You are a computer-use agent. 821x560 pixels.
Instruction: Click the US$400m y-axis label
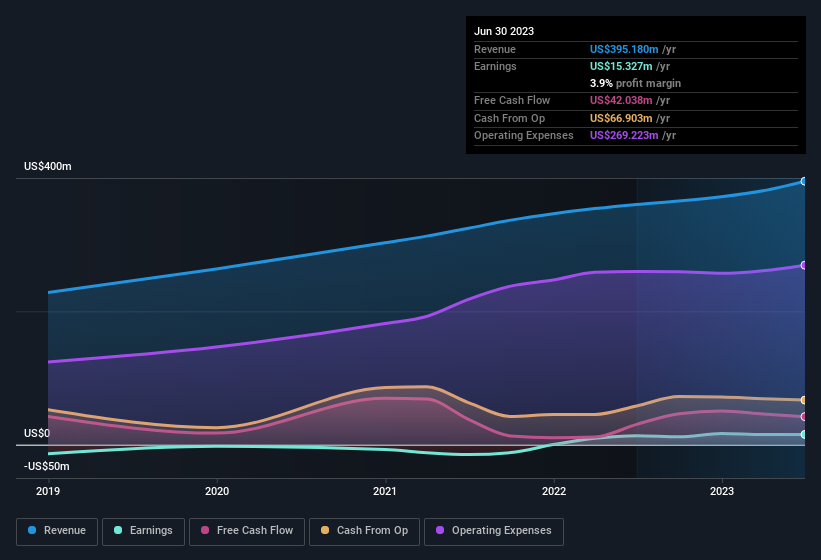point(48,166)
